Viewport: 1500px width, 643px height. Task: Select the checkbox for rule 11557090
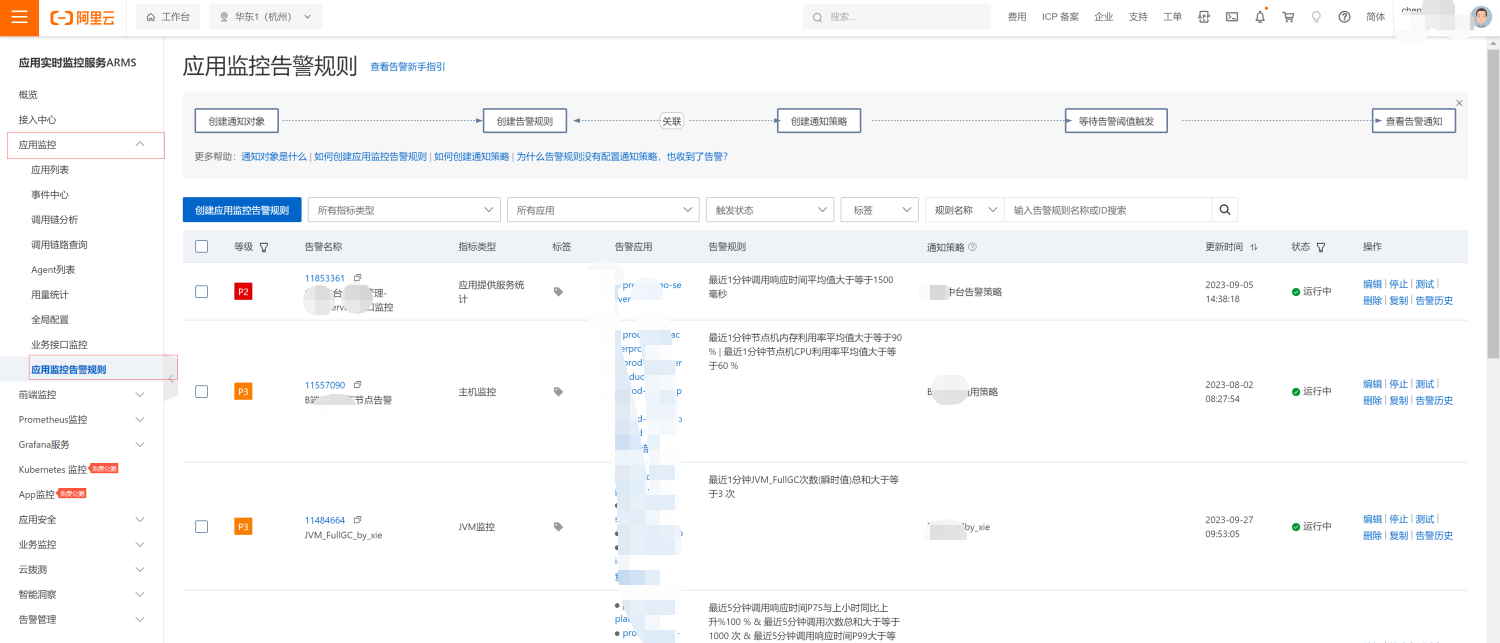point(202,392)
